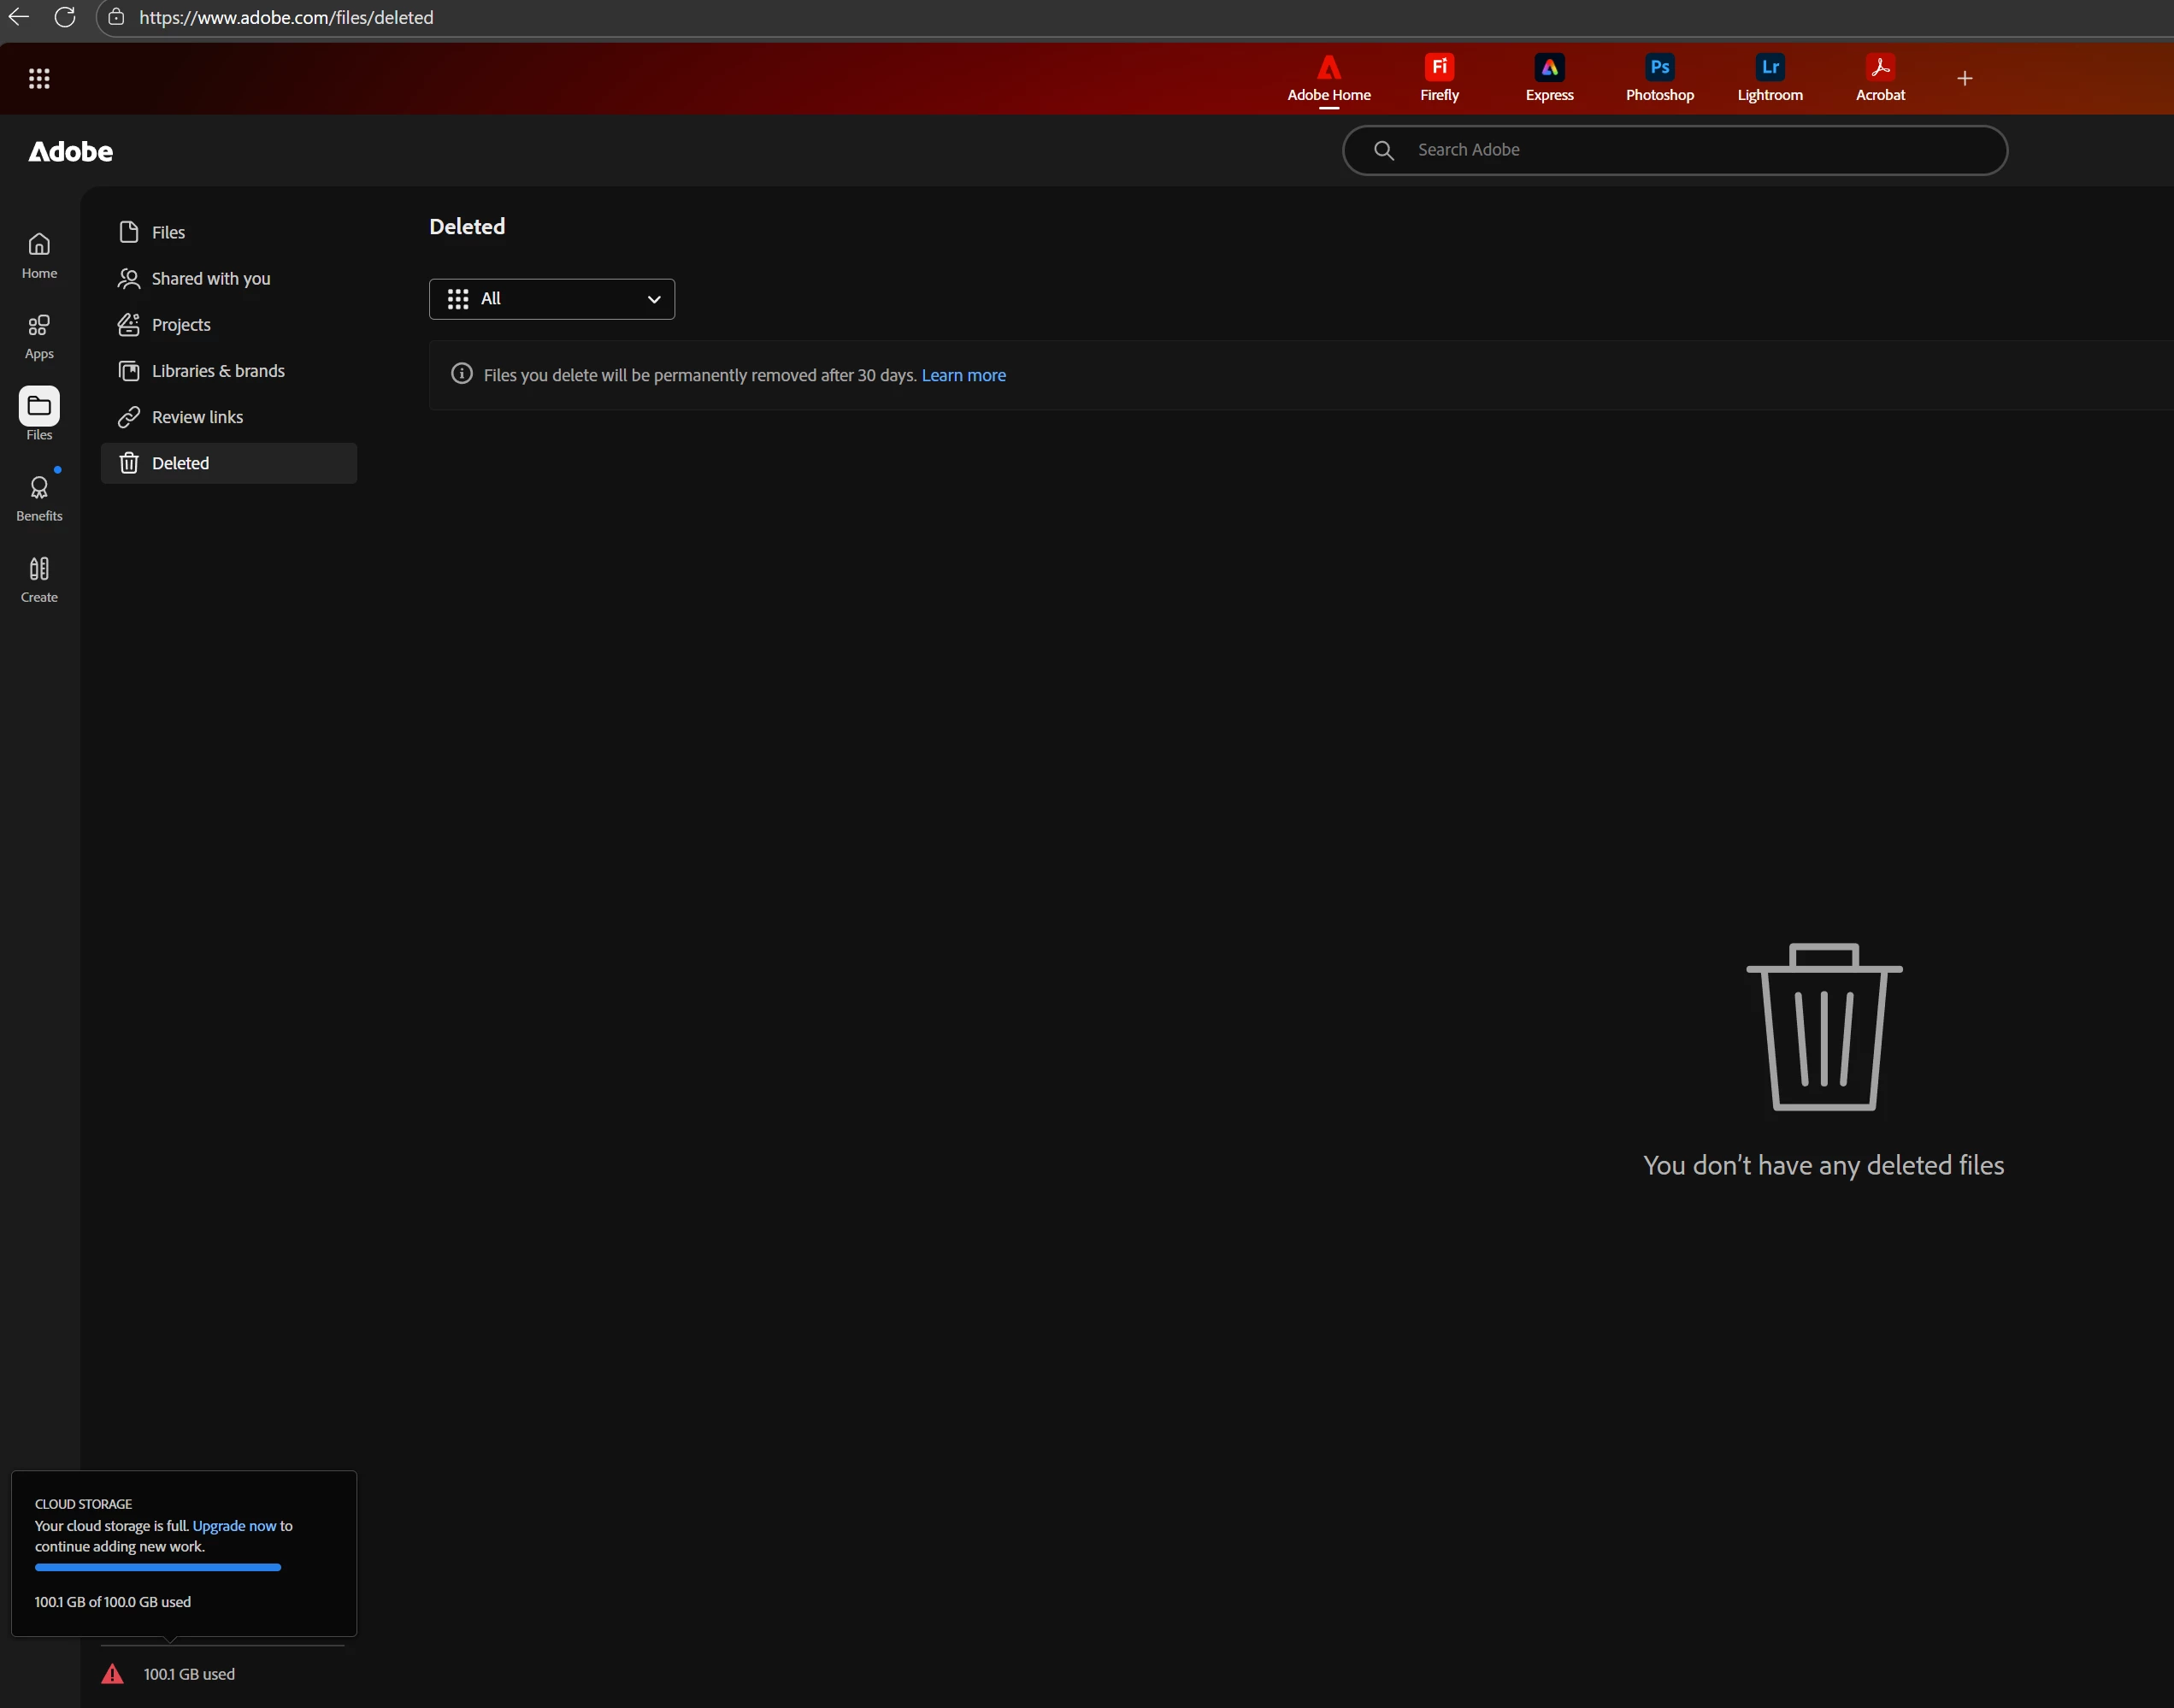The height and width of the screenshot is (1708, 2174).
Task: Open Photoshop app shortcut
Action: (x=1659, y=78)
